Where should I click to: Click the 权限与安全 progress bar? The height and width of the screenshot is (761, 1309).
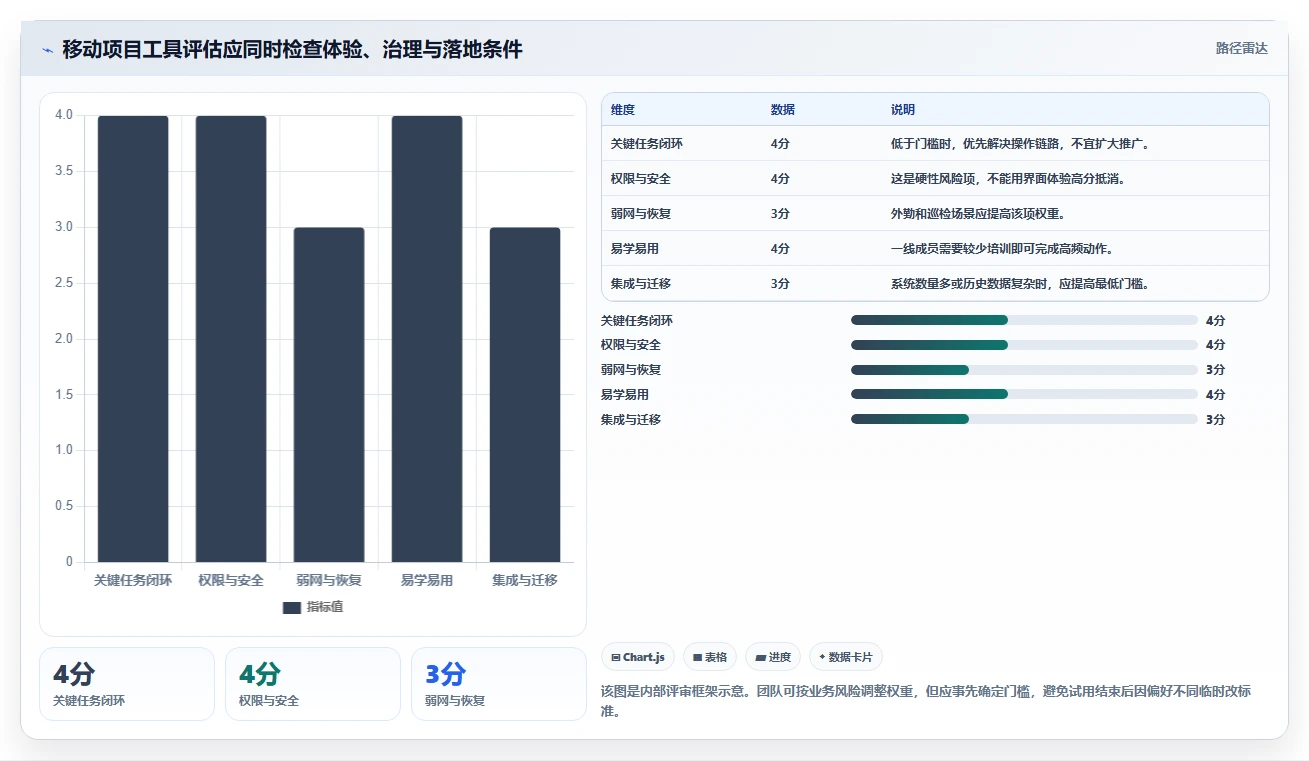[1024, 345]
